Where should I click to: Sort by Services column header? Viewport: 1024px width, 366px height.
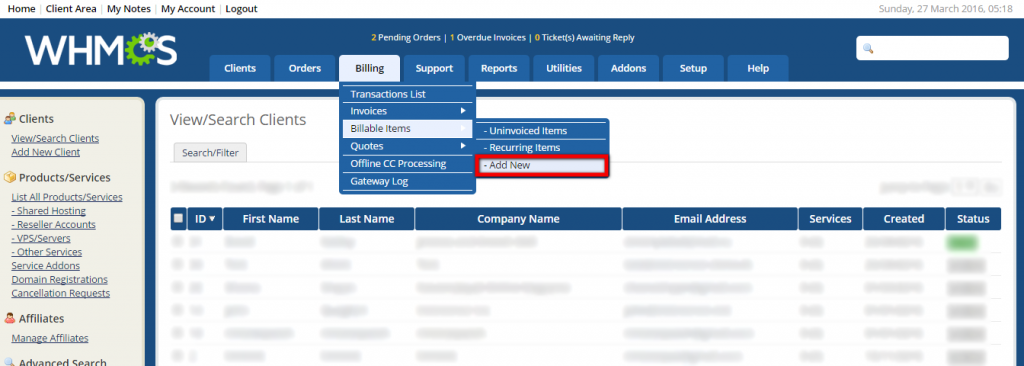[x=830, y=219]
